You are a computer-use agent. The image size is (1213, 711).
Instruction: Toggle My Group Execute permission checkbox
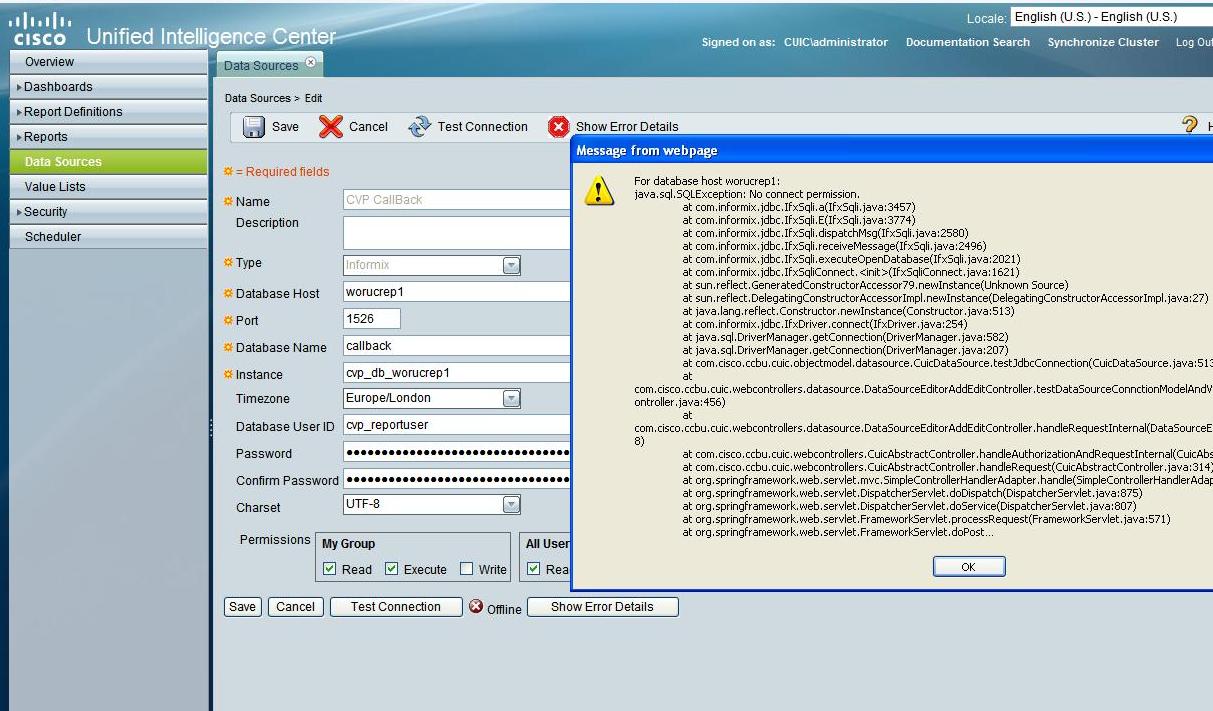[x=392, y=569]
